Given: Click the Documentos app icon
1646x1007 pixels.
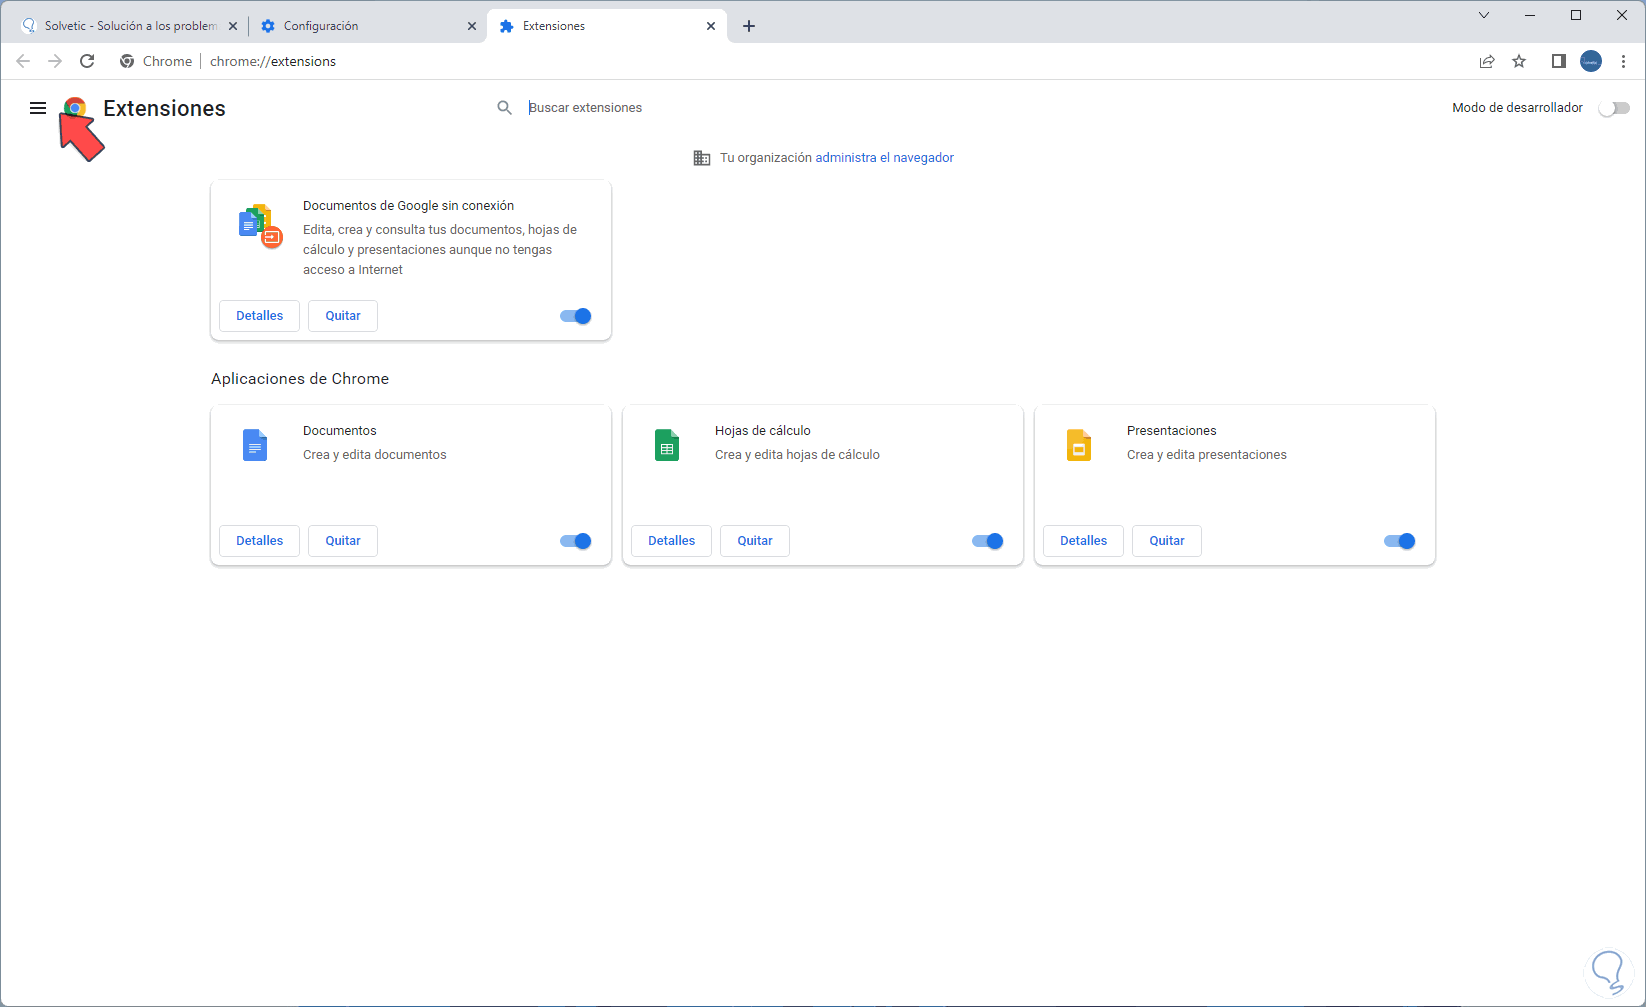Looking at the screenshot, I should [255, 445].
